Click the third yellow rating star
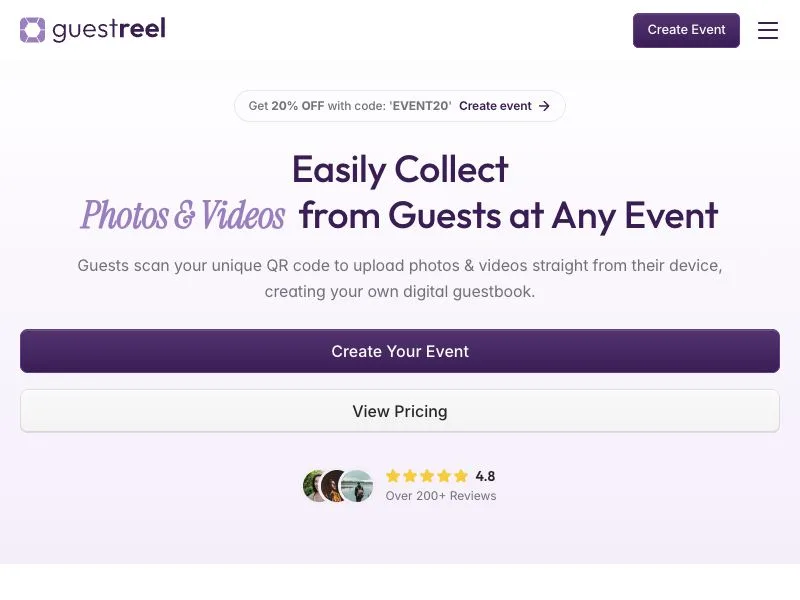The width and height of the screenshot is (800, 600). (x=427, y=476)
